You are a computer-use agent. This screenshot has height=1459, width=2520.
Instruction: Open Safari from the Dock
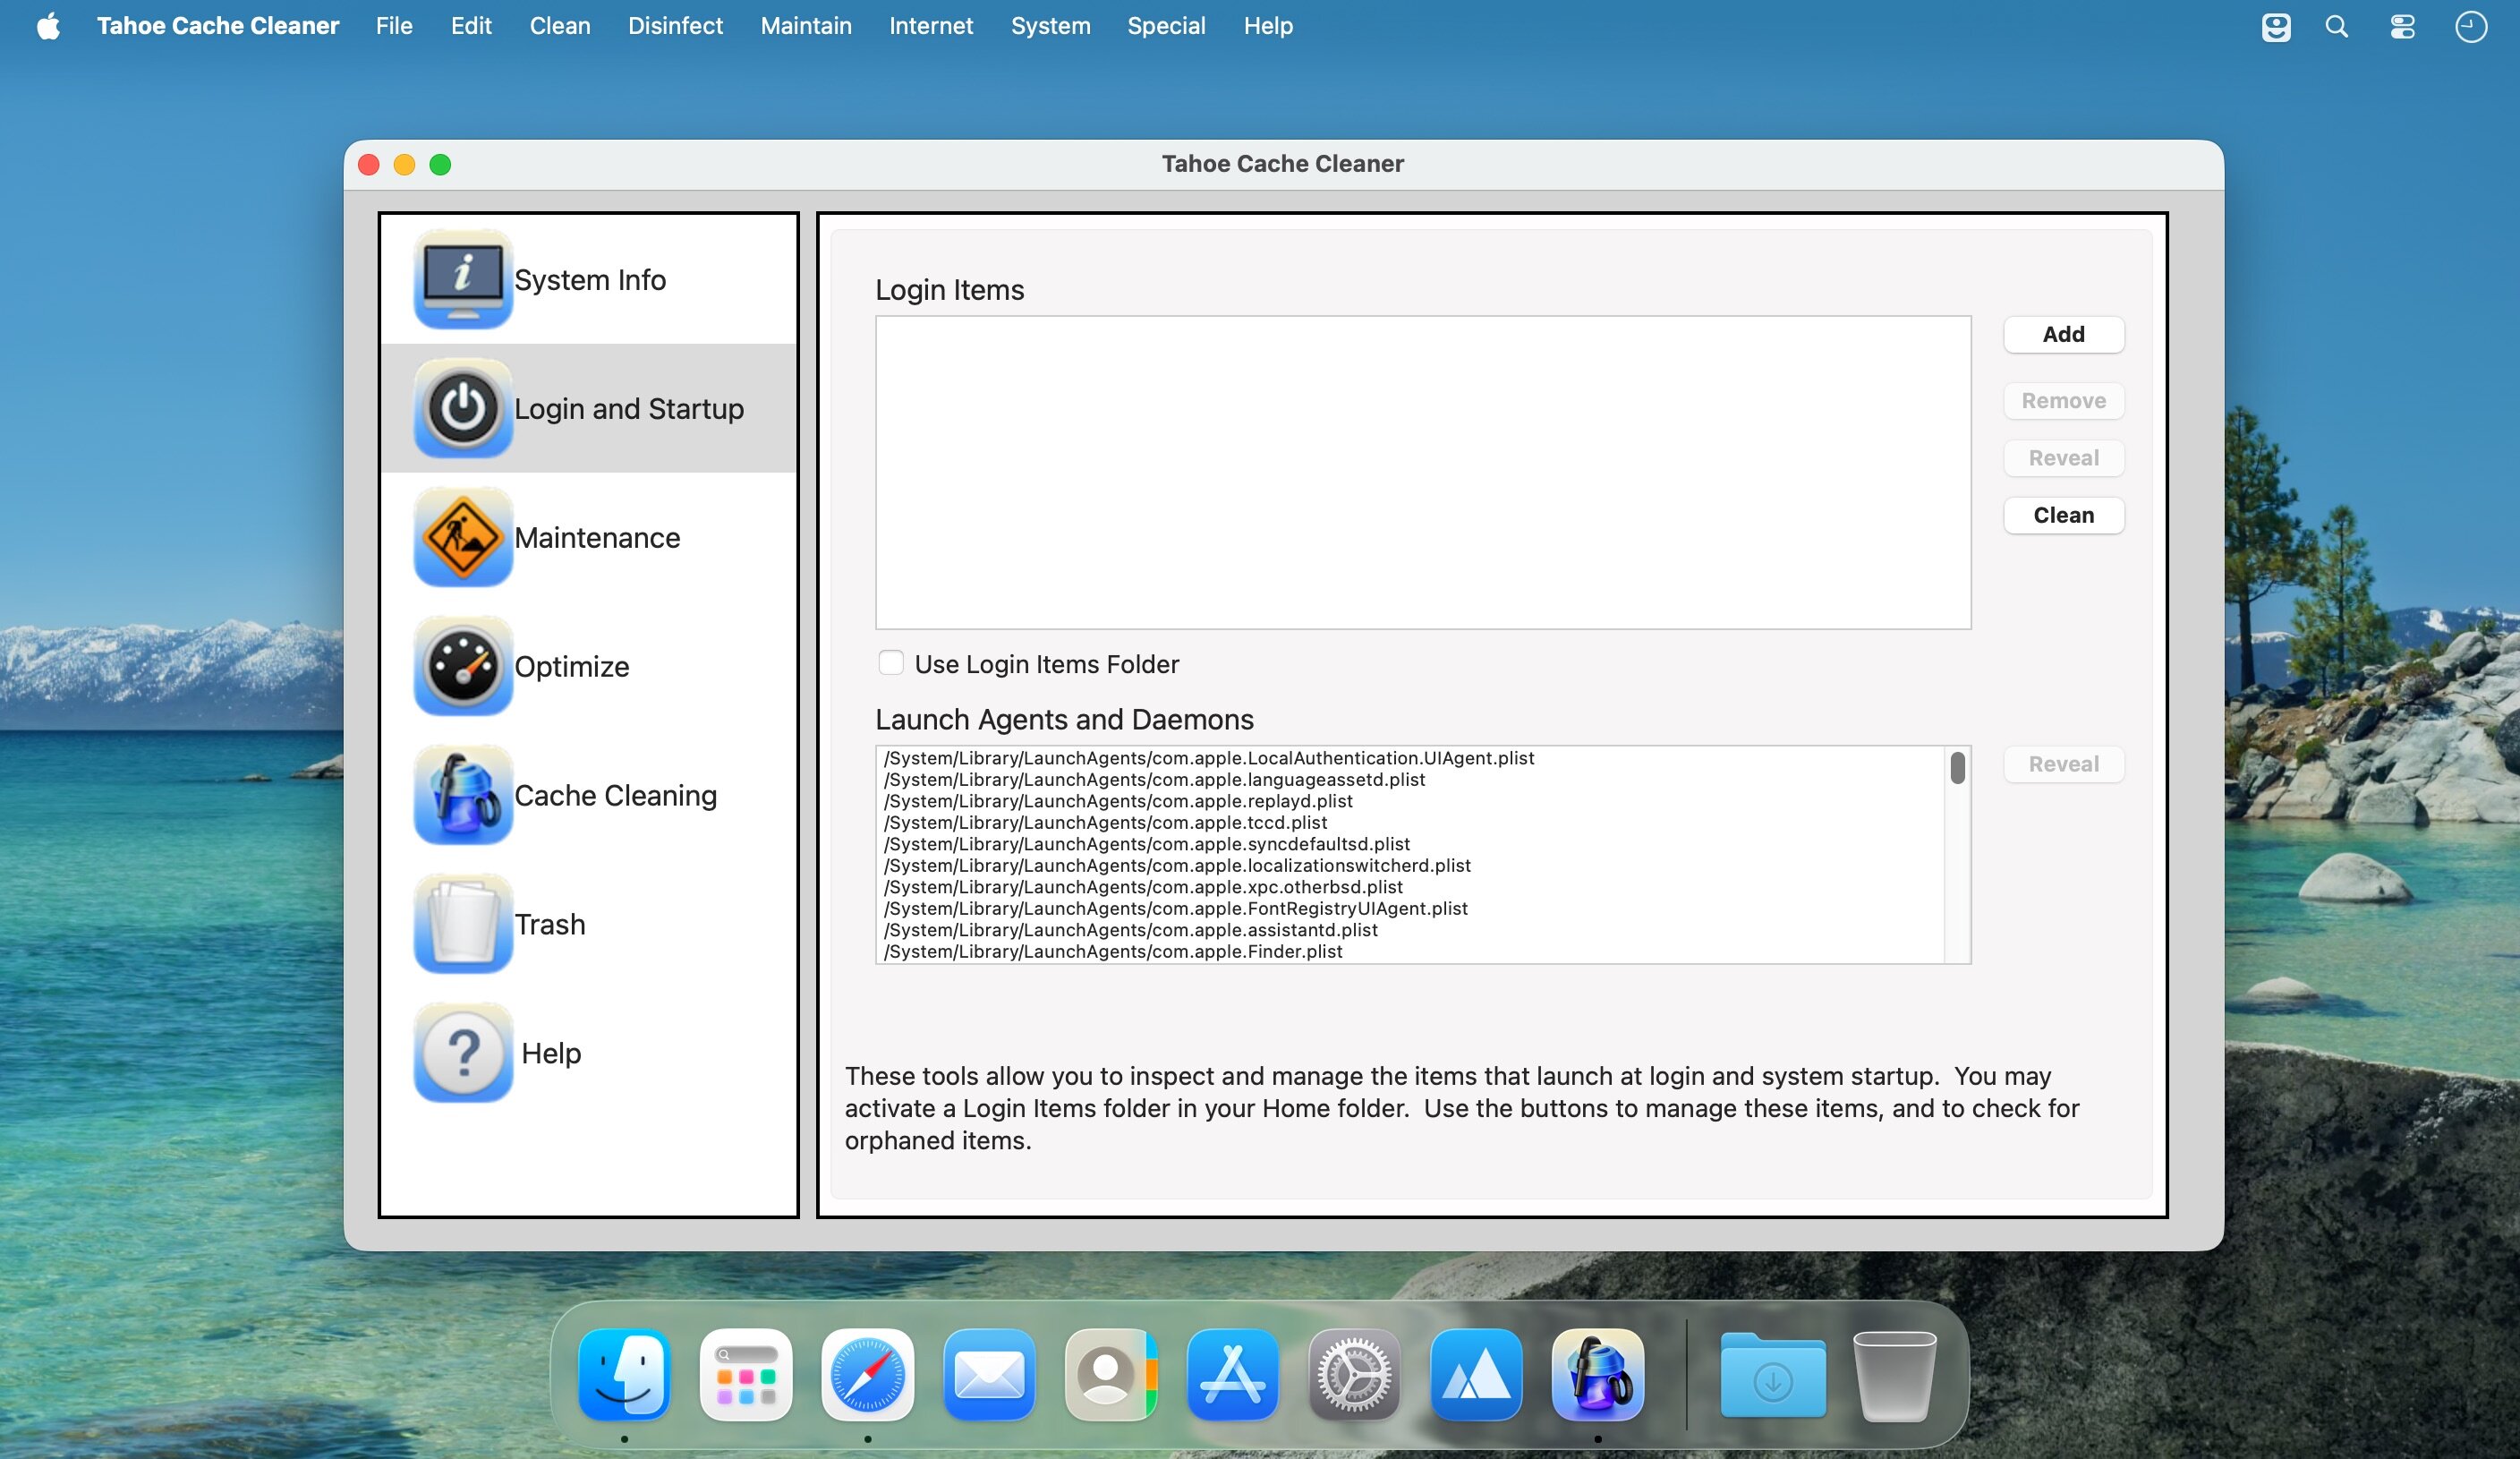[868, 1375]
